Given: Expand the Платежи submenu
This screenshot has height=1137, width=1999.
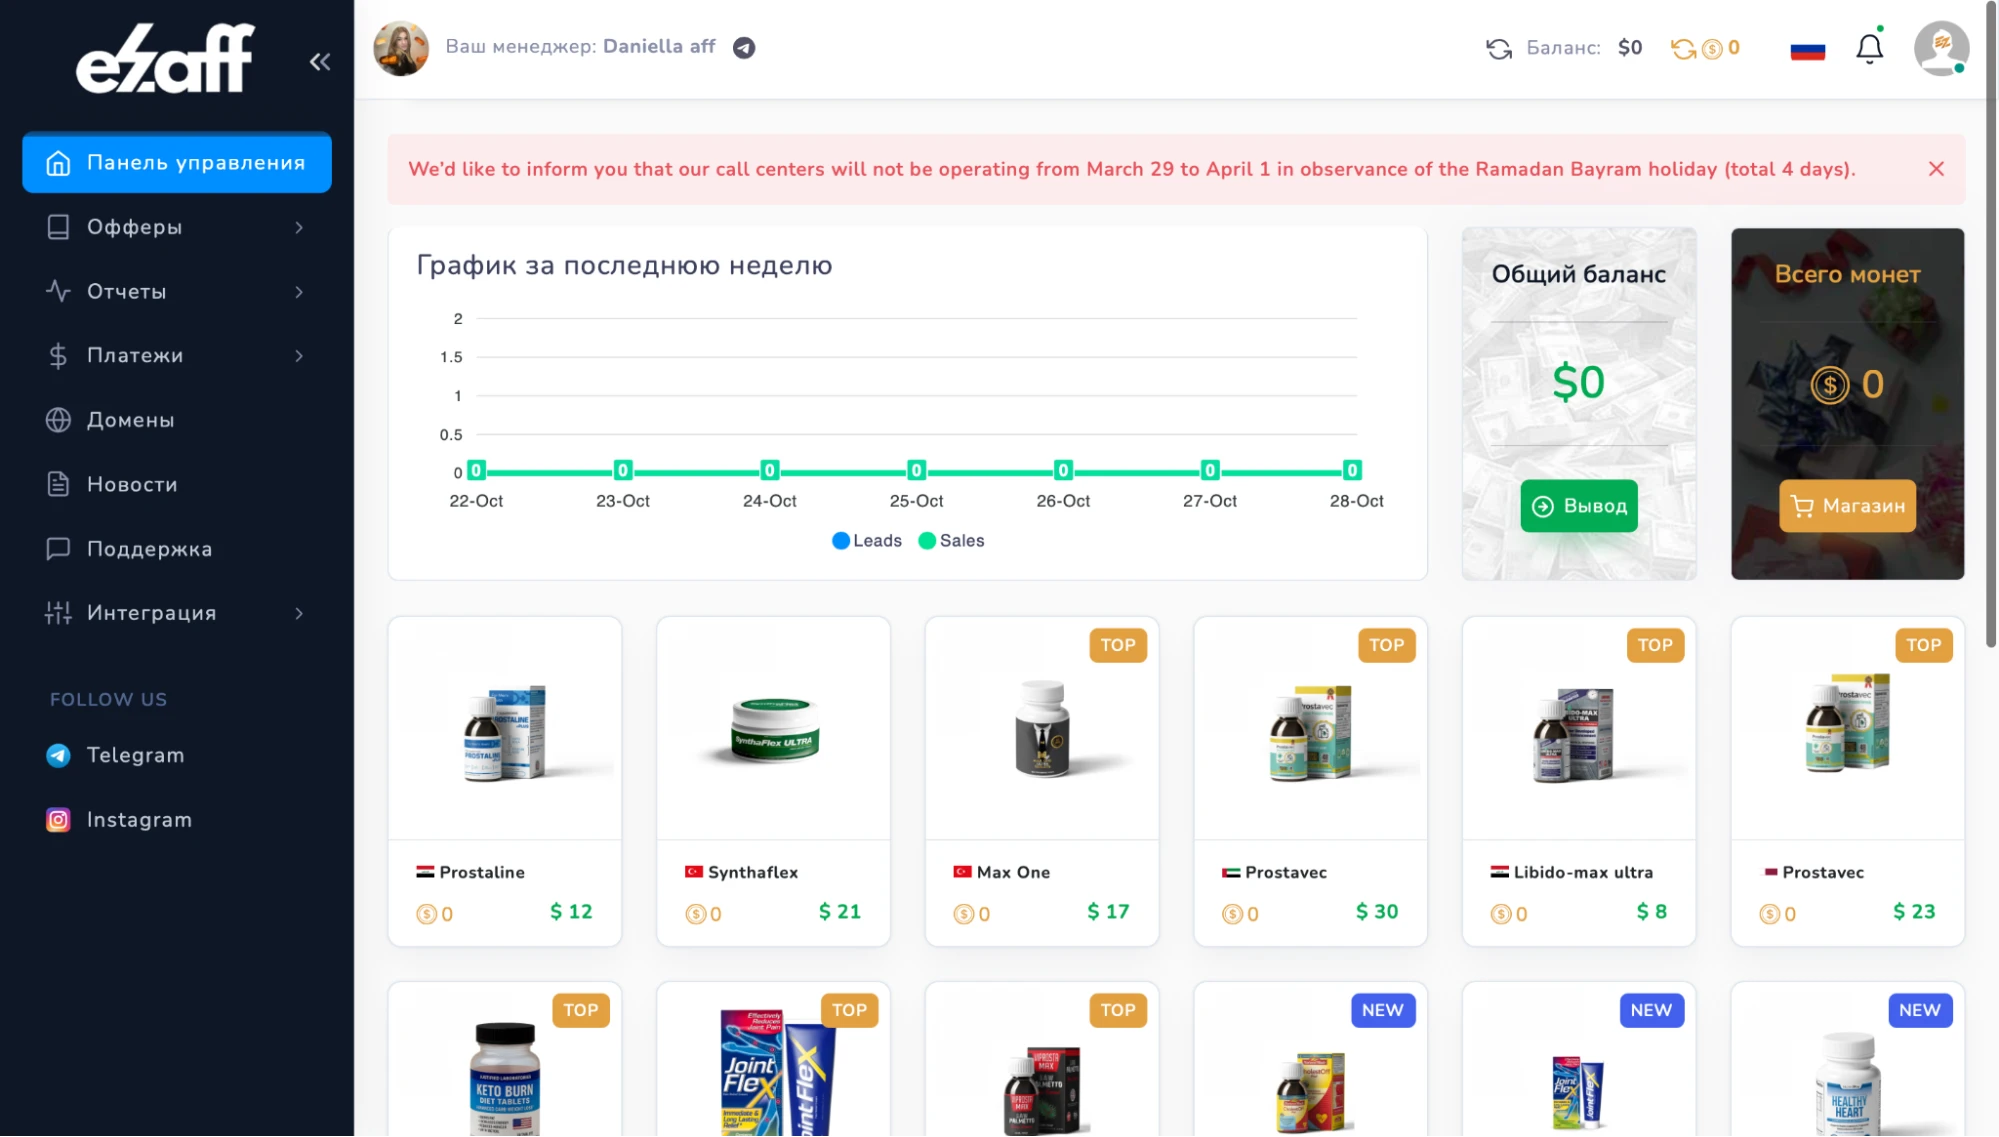Looking at the screenshot, I should tap(177, 356).
